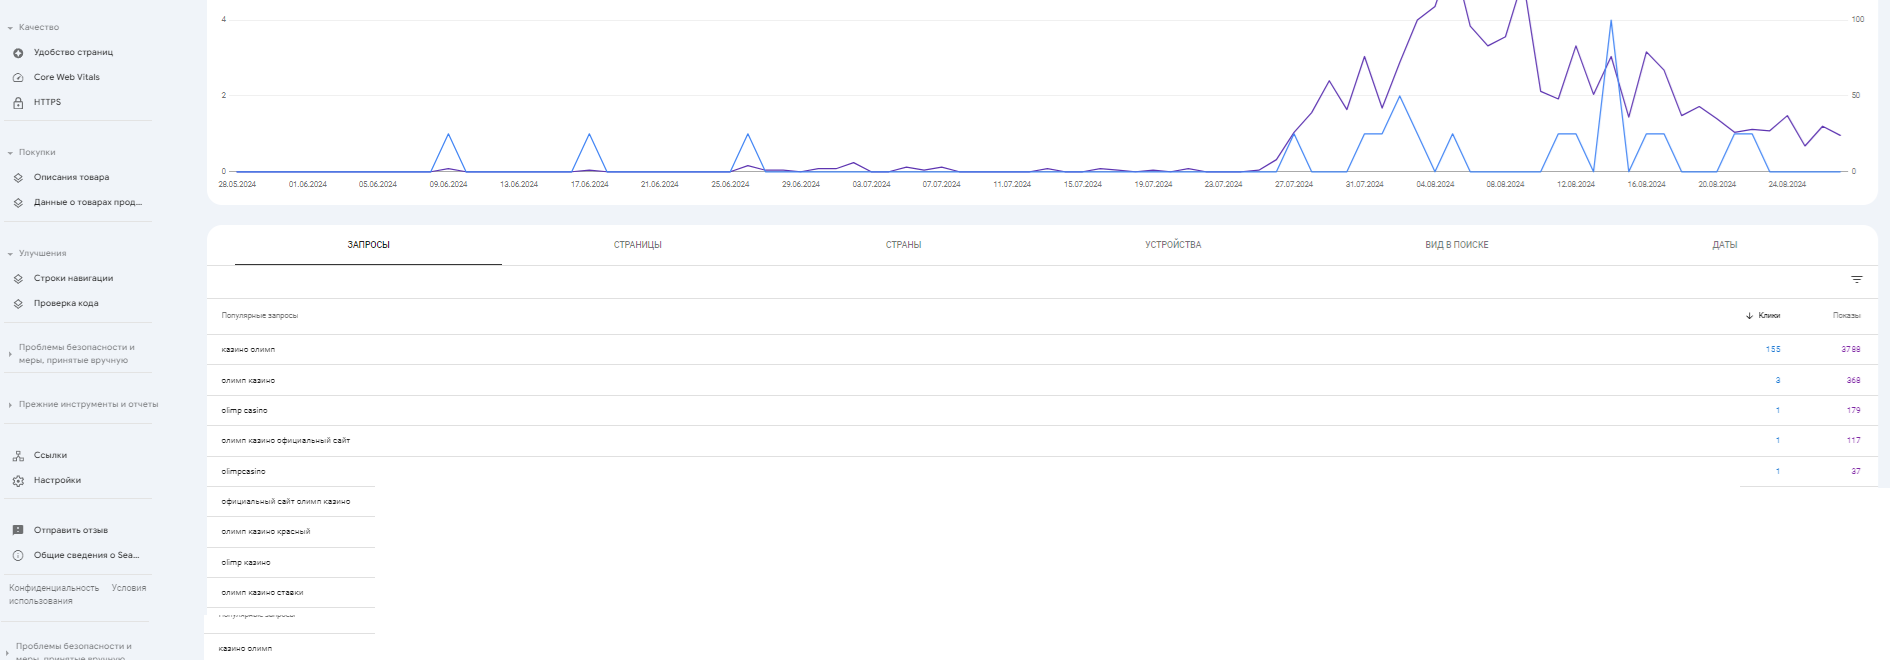Click the 3 clicks value

point(1778,381)
